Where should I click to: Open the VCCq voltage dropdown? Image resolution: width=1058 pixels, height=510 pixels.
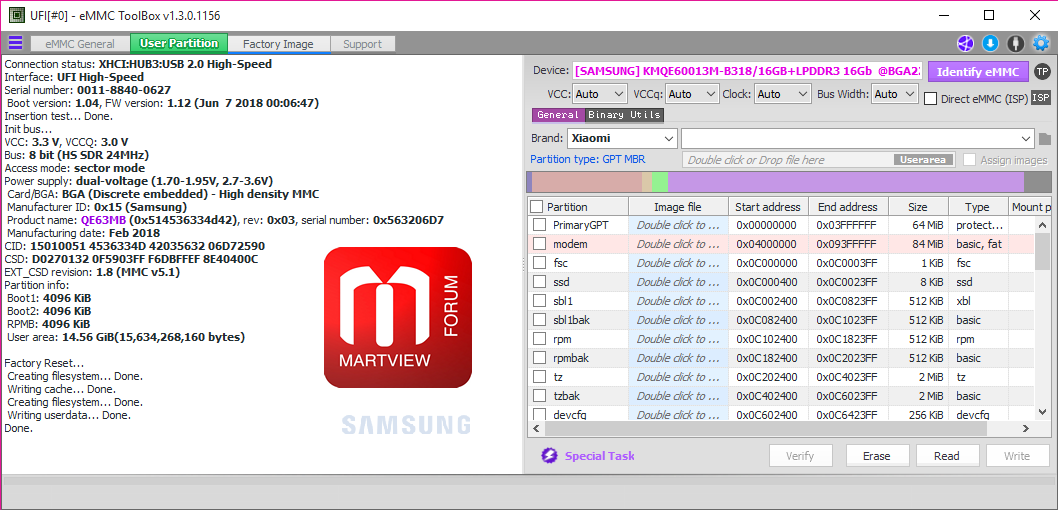pyautogui.click(x=692, y=94)
